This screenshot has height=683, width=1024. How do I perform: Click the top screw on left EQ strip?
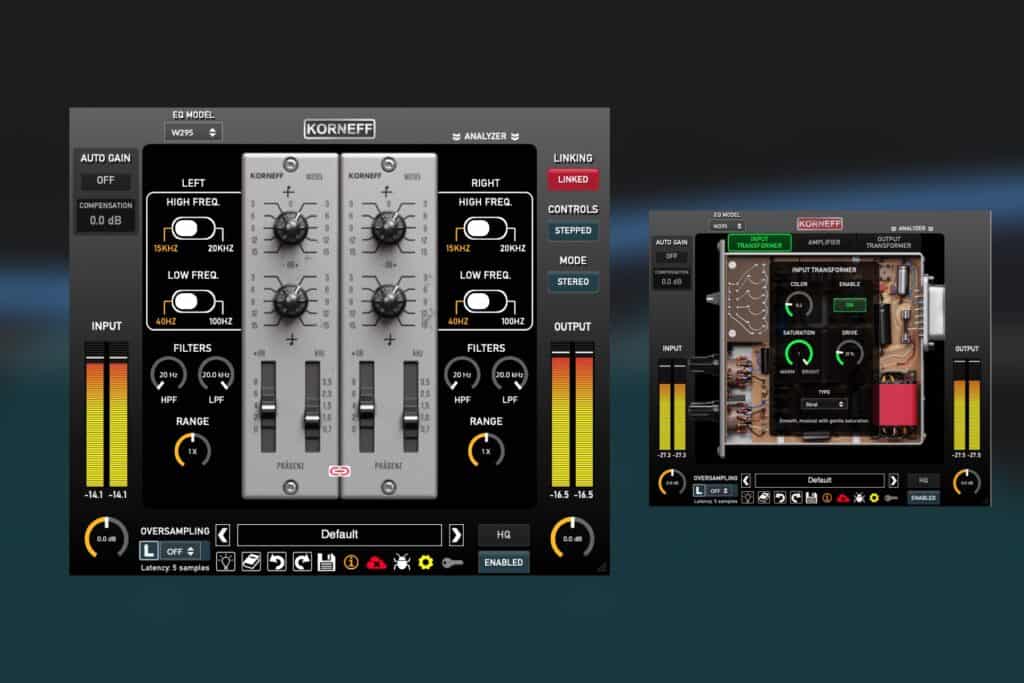click(291, 164)
